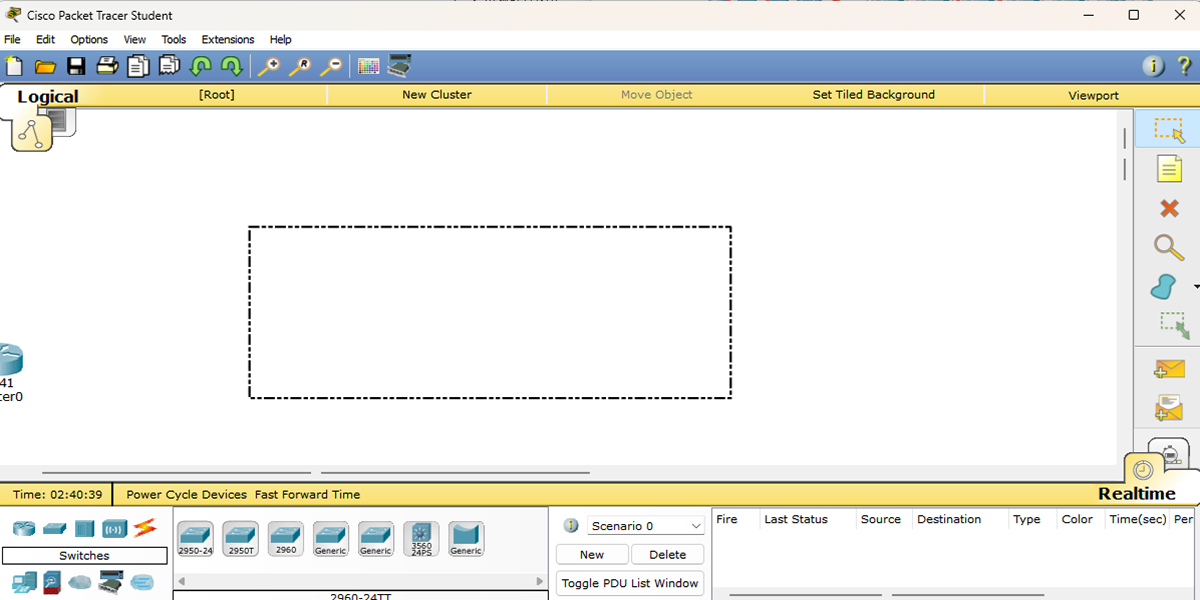Click the [Root] navigation button
The height and width of the screenshot is (600, 1200).
pos(216,95)
